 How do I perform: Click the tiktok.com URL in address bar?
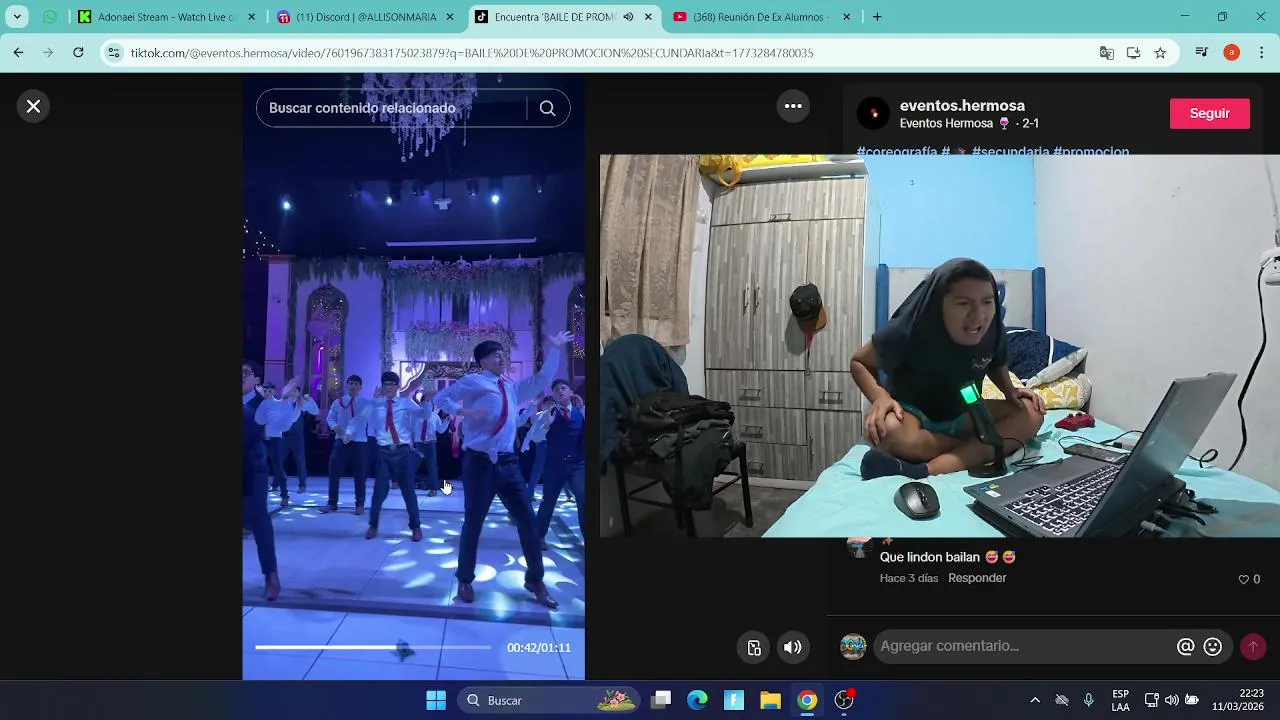point(472,53)
